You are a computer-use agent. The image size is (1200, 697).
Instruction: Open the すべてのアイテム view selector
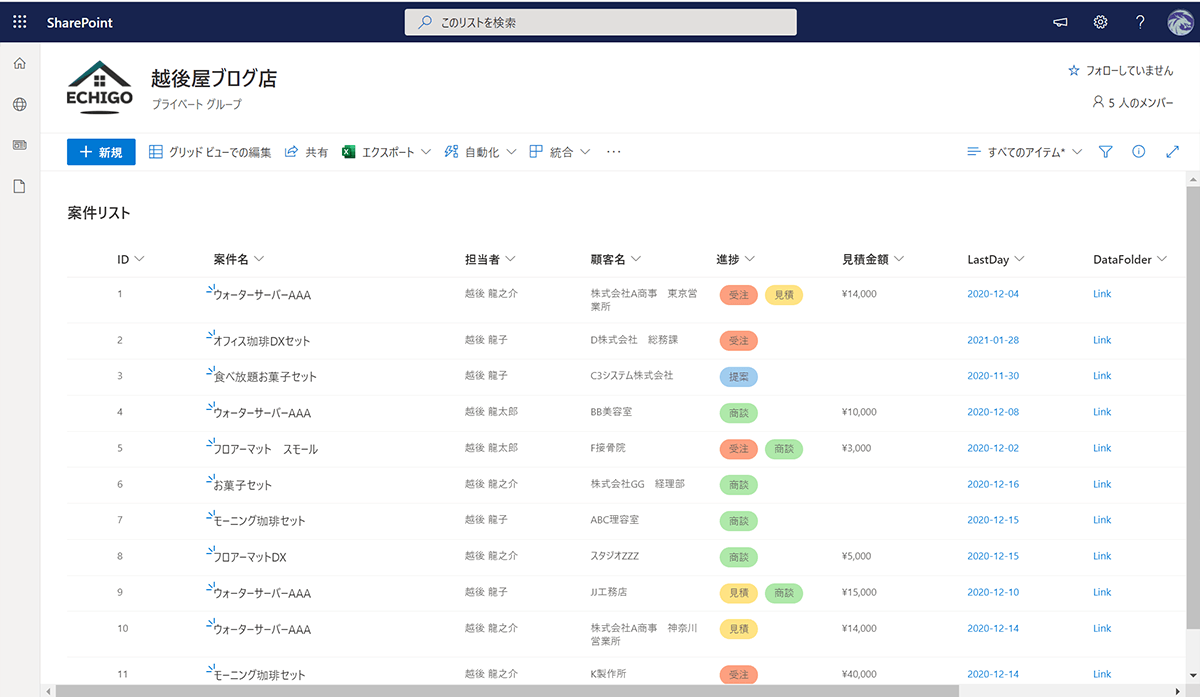[1025, 152]
